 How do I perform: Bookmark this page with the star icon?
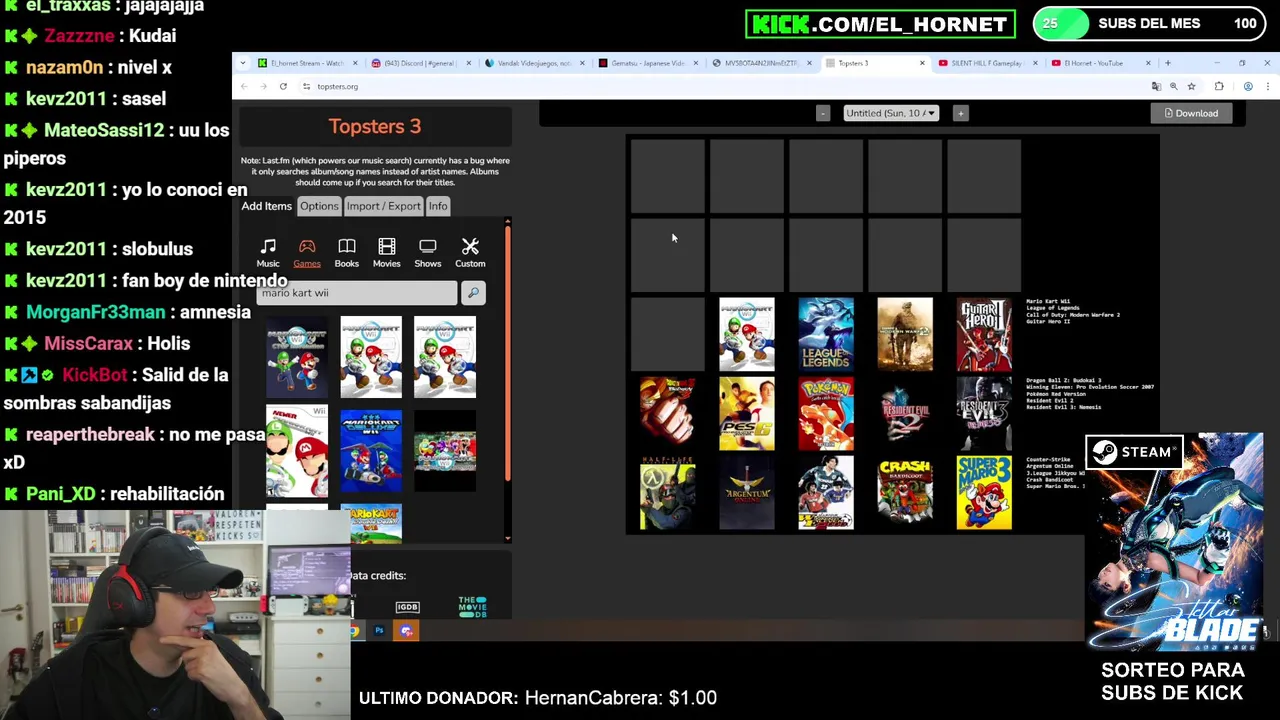(x=1191, y=87)
